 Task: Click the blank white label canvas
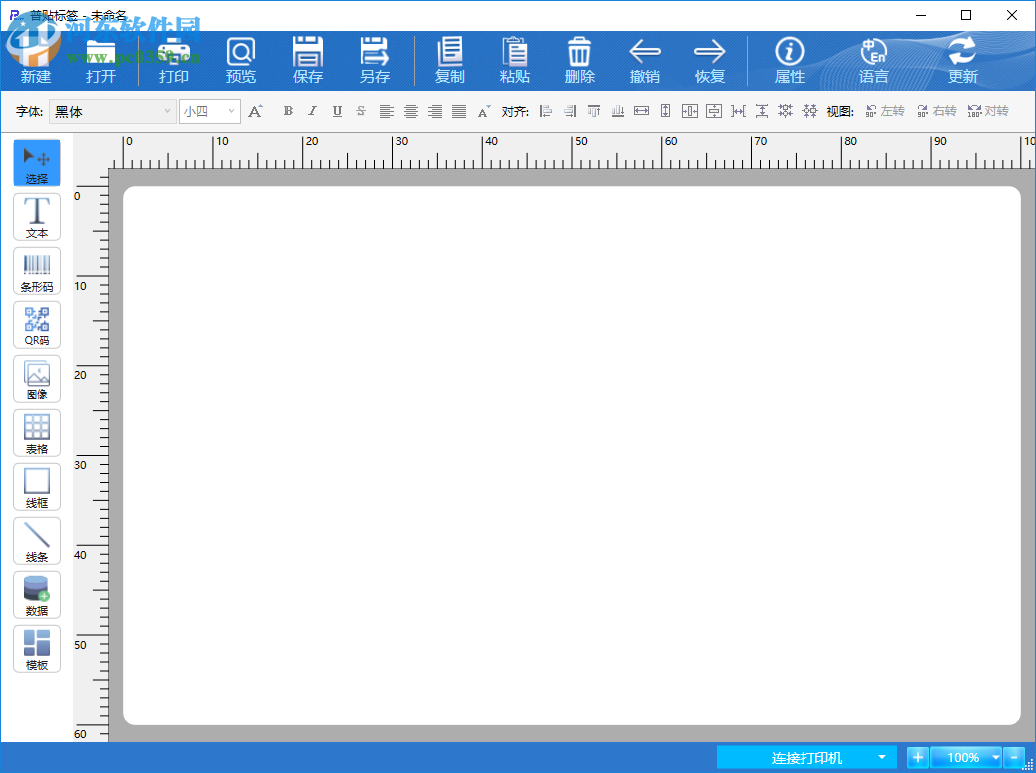[572, 455]
